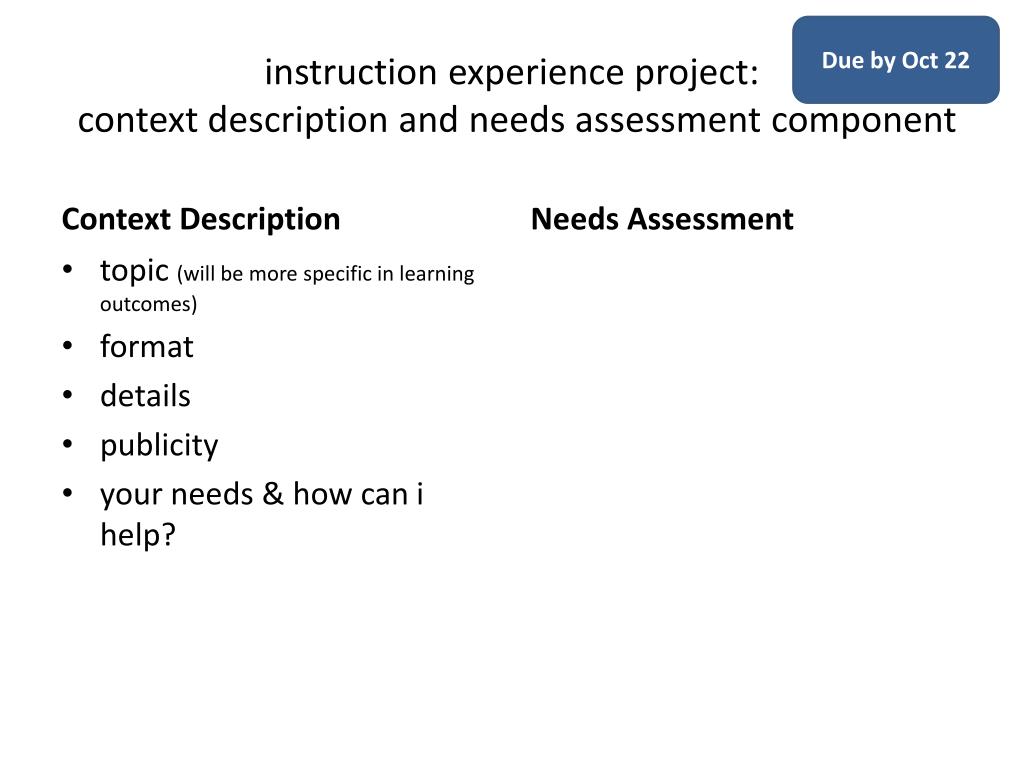Click the bullet point beside 'your needs'
This screenshot has height=768, width=1024.
click(68, 492)
